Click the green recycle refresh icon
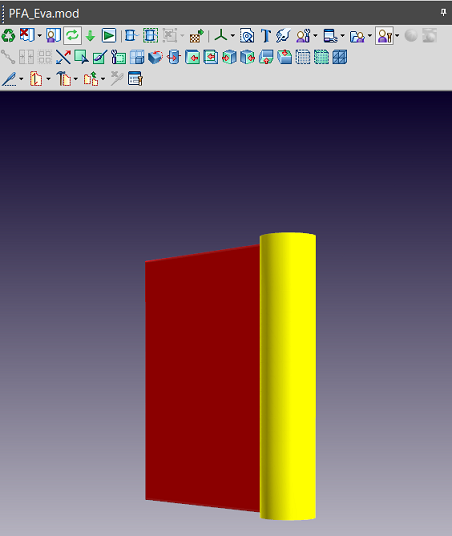 click(8, 36)
